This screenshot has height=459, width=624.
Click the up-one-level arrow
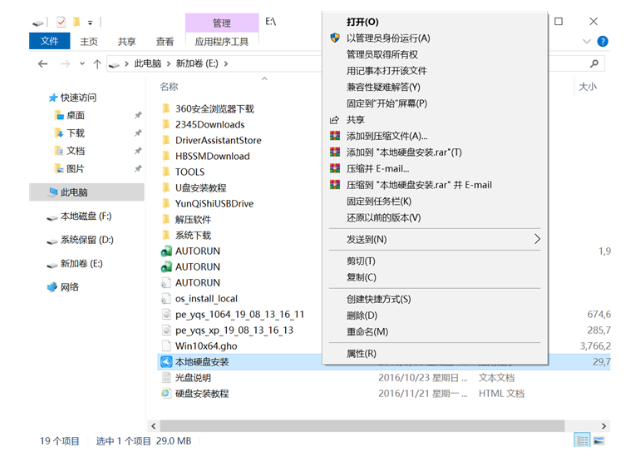point(94,63)
